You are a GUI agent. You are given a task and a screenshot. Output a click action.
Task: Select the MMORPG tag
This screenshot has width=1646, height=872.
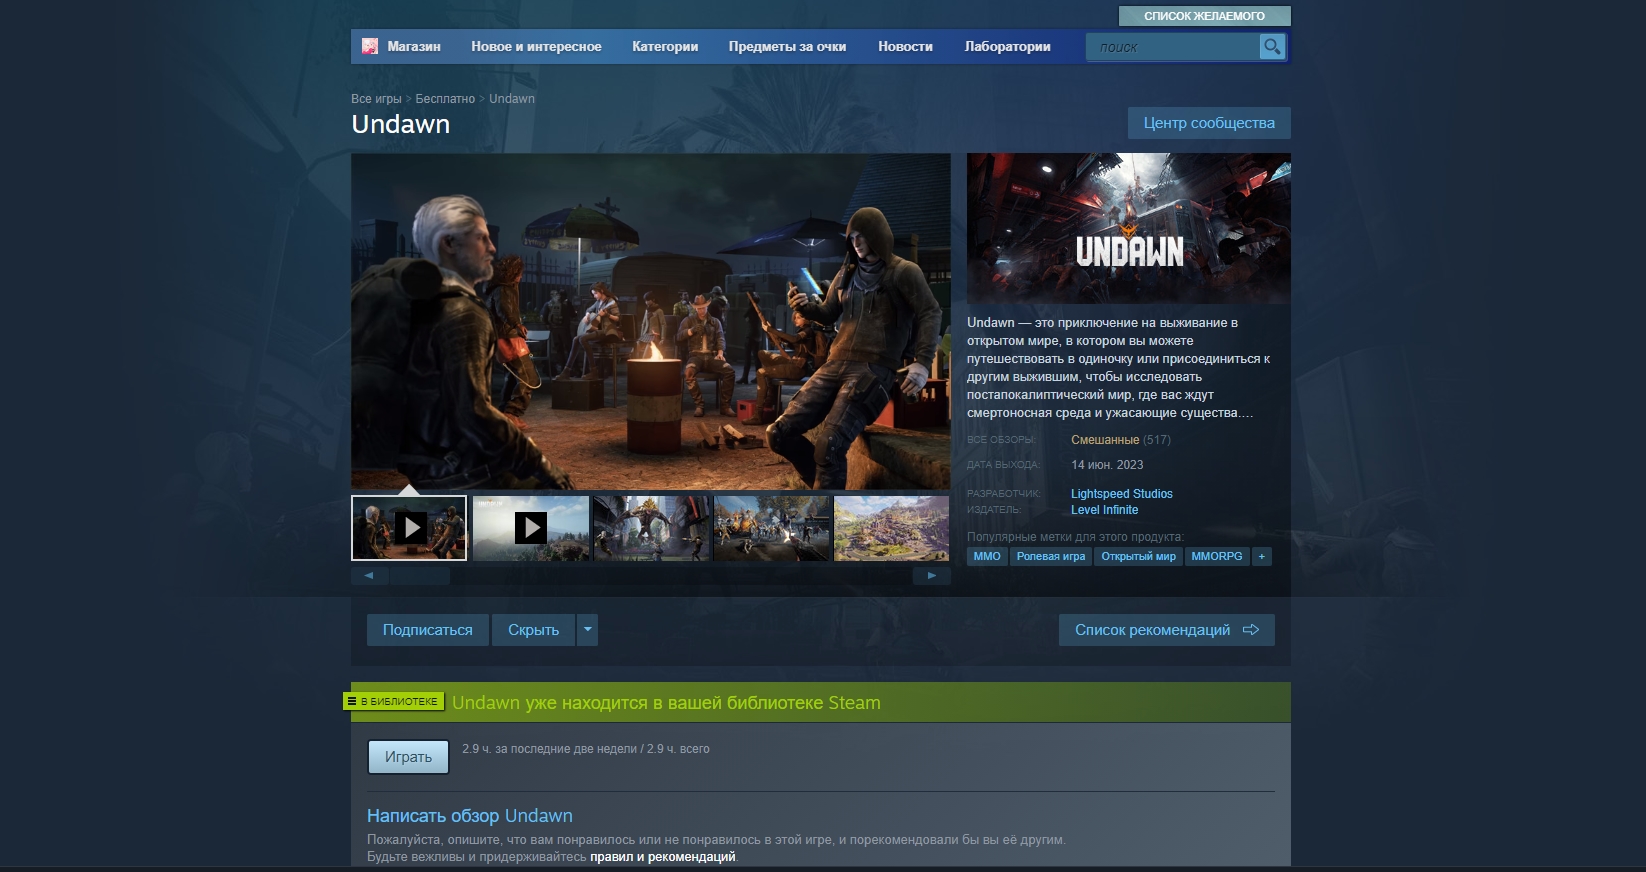pos(1217,556)
